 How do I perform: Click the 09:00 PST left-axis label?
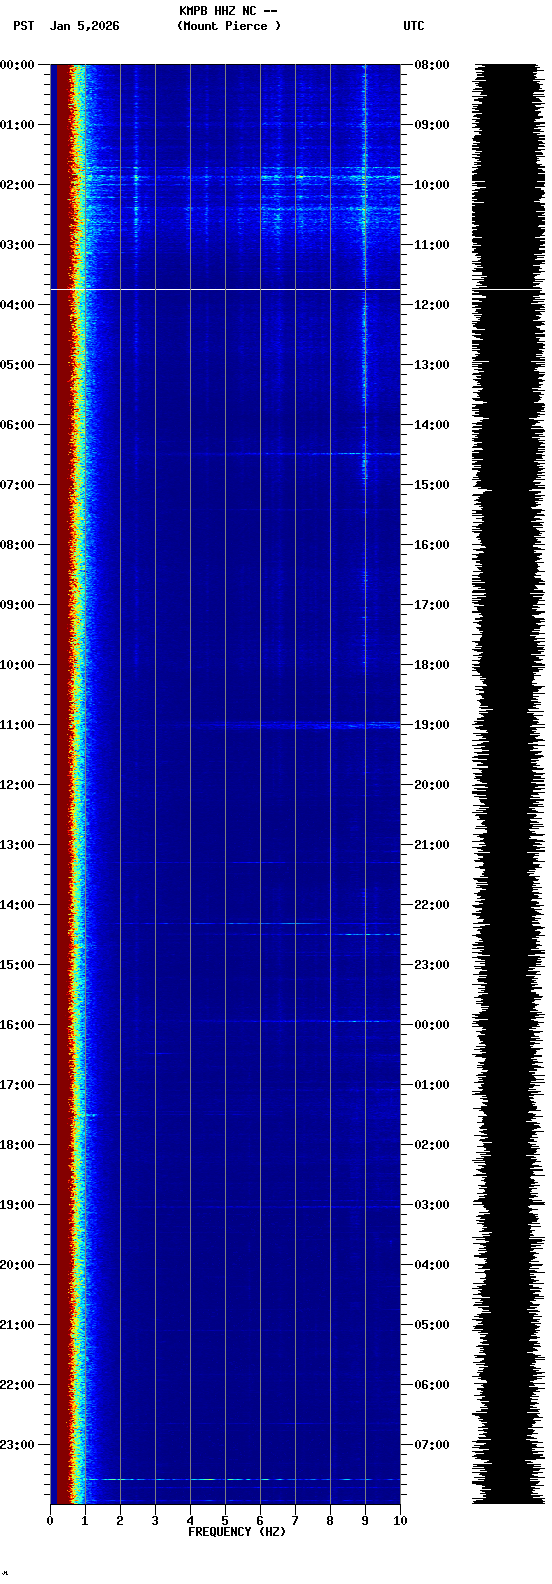click(x=18, y=605)
